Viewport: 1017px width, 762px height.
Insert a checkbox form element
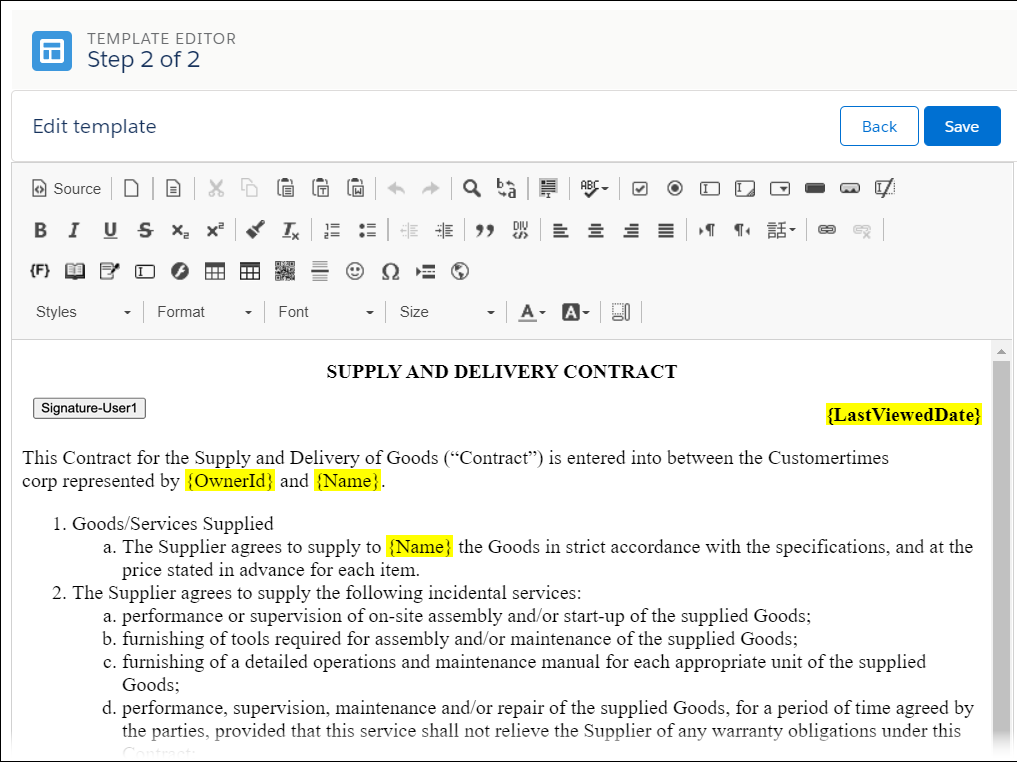pos(639,188)
